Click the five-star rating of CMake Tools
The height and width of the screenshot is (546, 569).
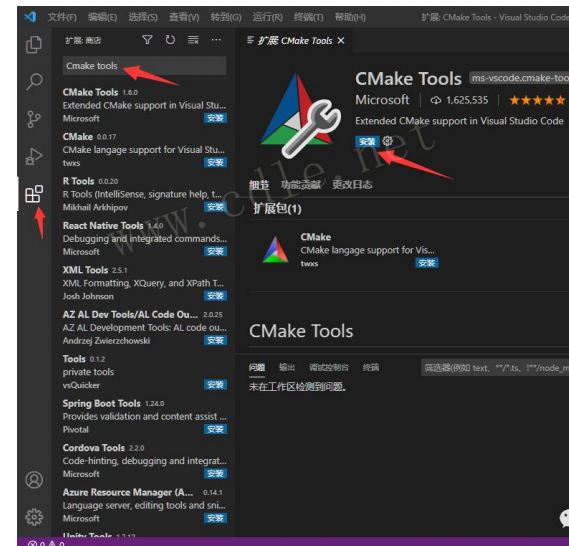[537, 100]
